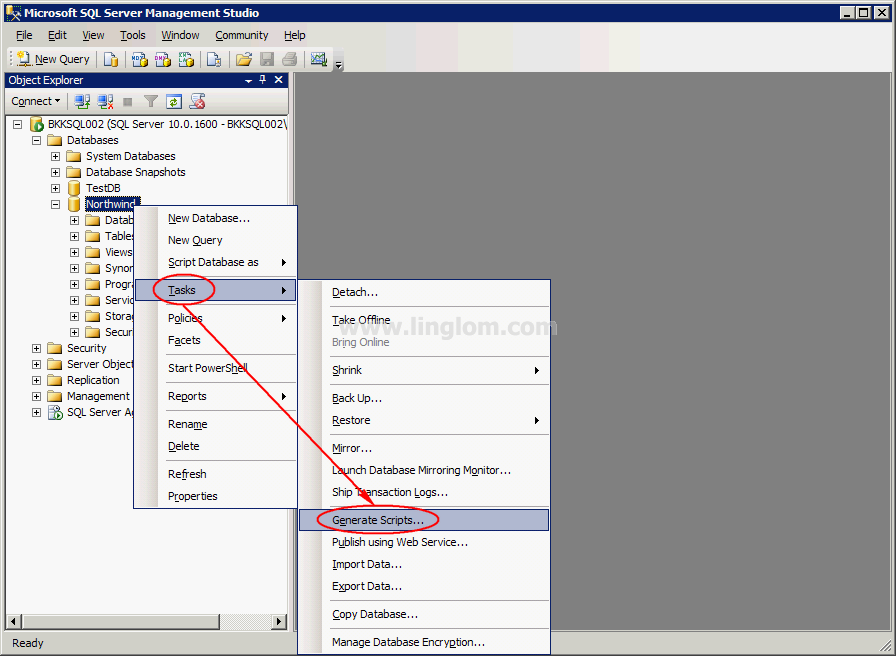Expand the Tables node under Northwind
This screenshot has height=656, width=896.
click(74, 235)
